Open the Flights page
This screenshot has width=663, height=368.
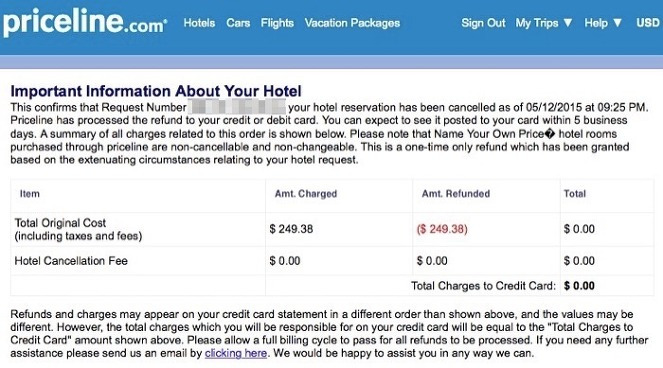pos(277,23)
